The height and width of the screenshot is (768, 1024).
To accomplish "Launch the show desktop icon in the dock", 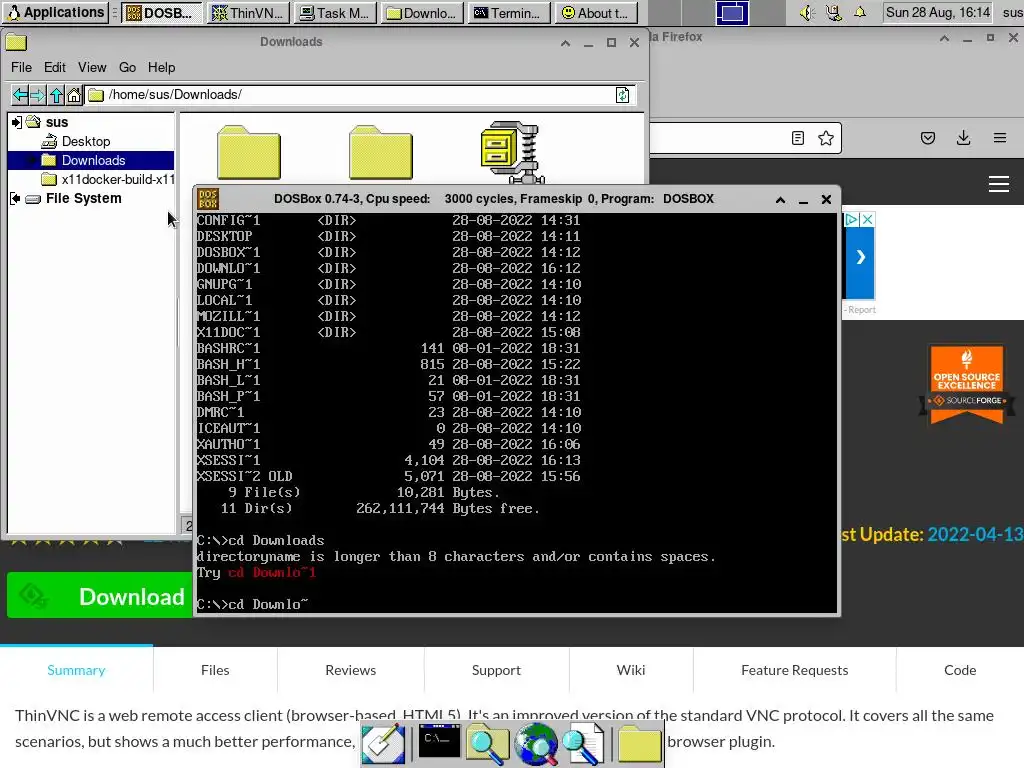I will [383, 743].
